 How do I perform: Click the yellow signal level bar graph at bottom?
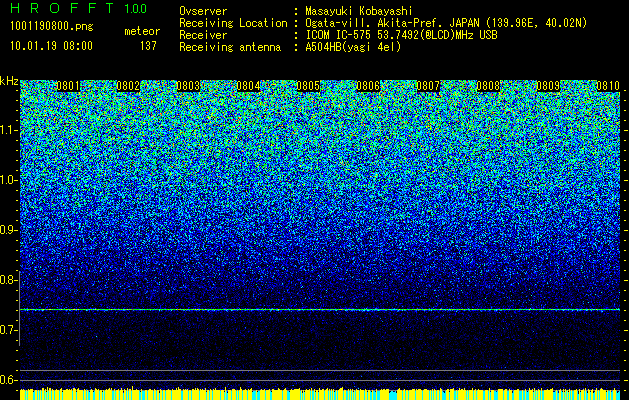pyautogui.click(x=320, y=394)
